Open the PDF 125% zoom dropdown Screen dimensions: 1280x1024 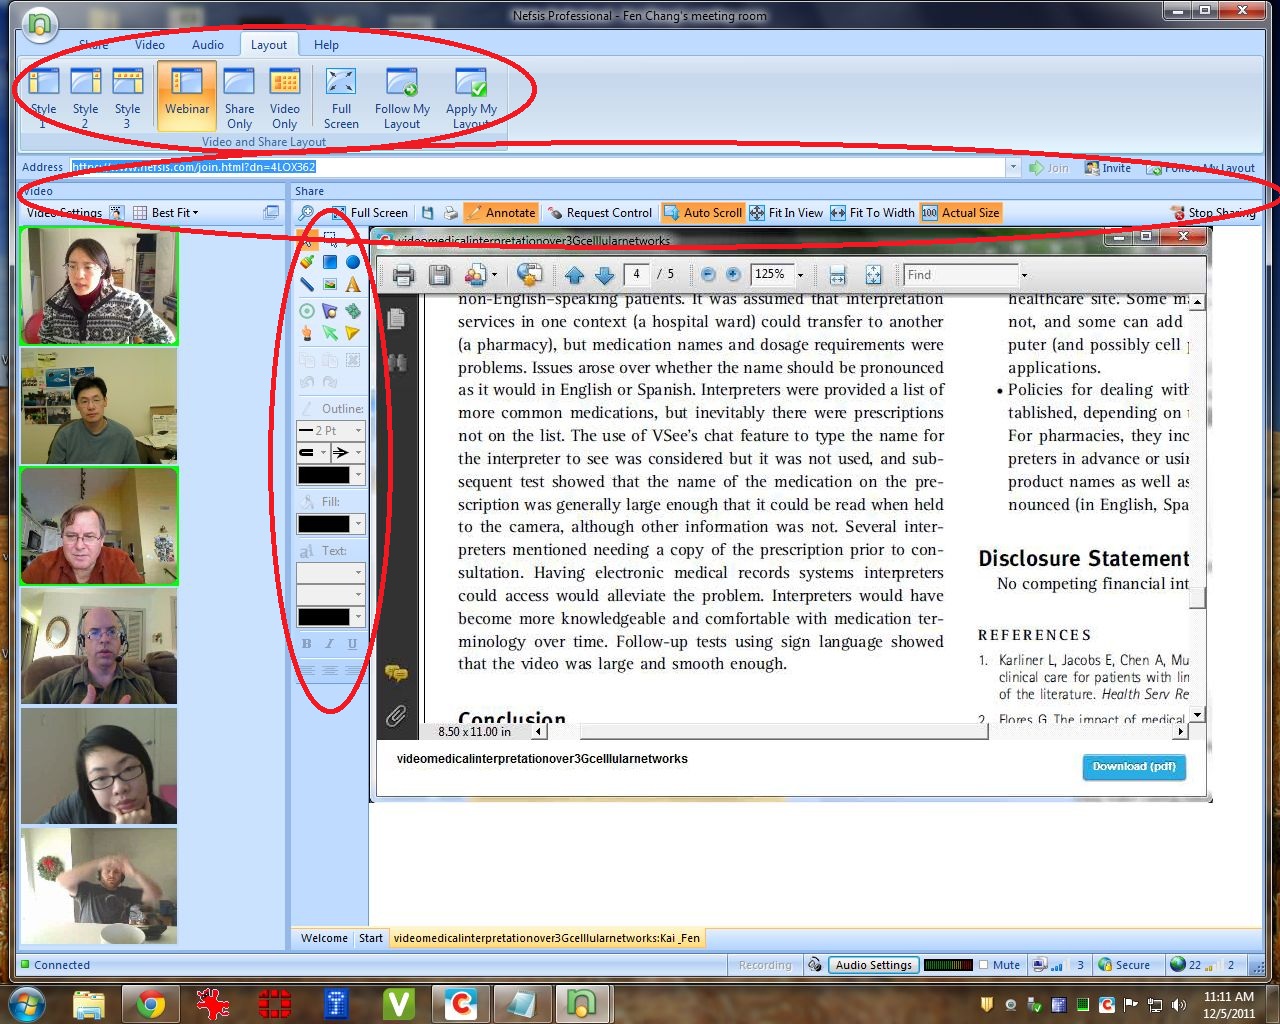(799, 275)
